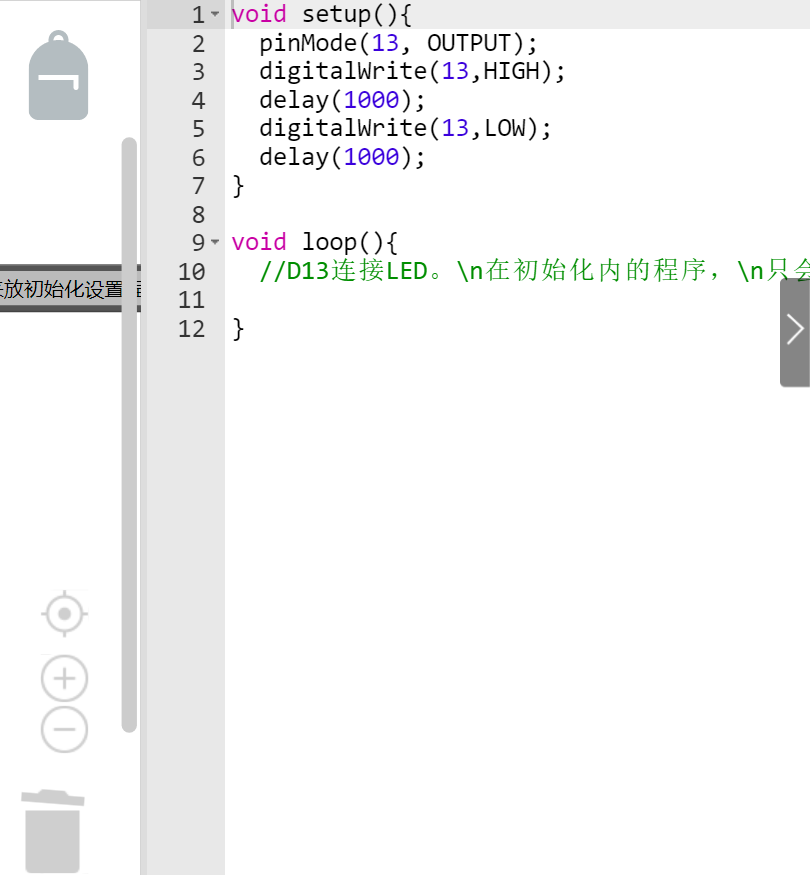The width and height of the screenshot is (810, 875).
Task: Click the setup function name on line 1
Action: tap(336, 15)
